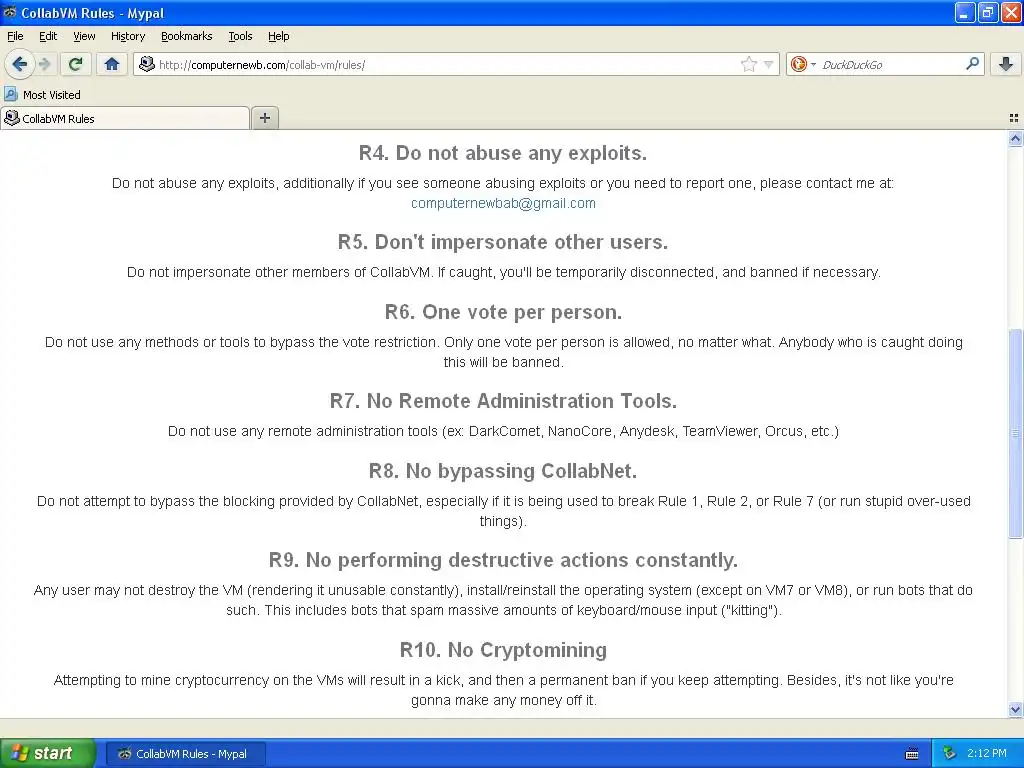This screenshot has width=1024, height=768.
Task: Open the File menu
Action: coord(15,36)
